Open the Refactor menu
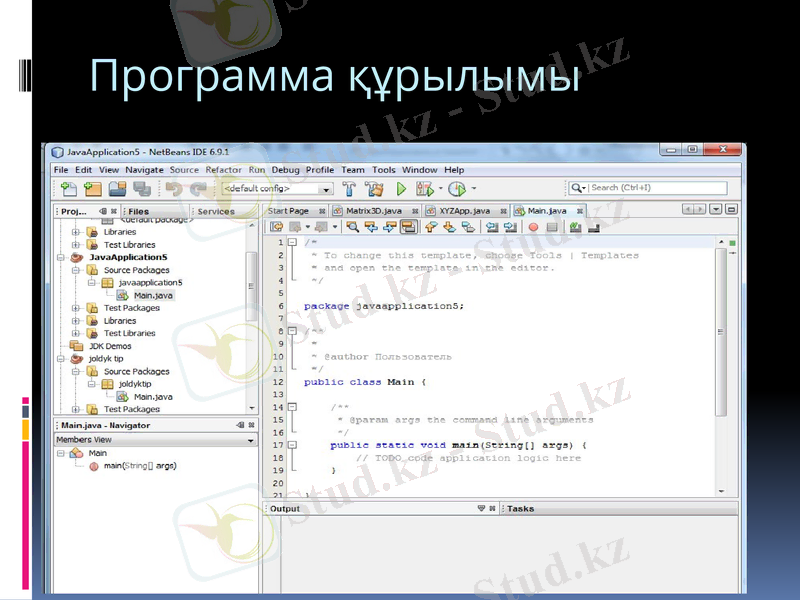The height and width of the screenshot is (600, 800). point(226,169)
